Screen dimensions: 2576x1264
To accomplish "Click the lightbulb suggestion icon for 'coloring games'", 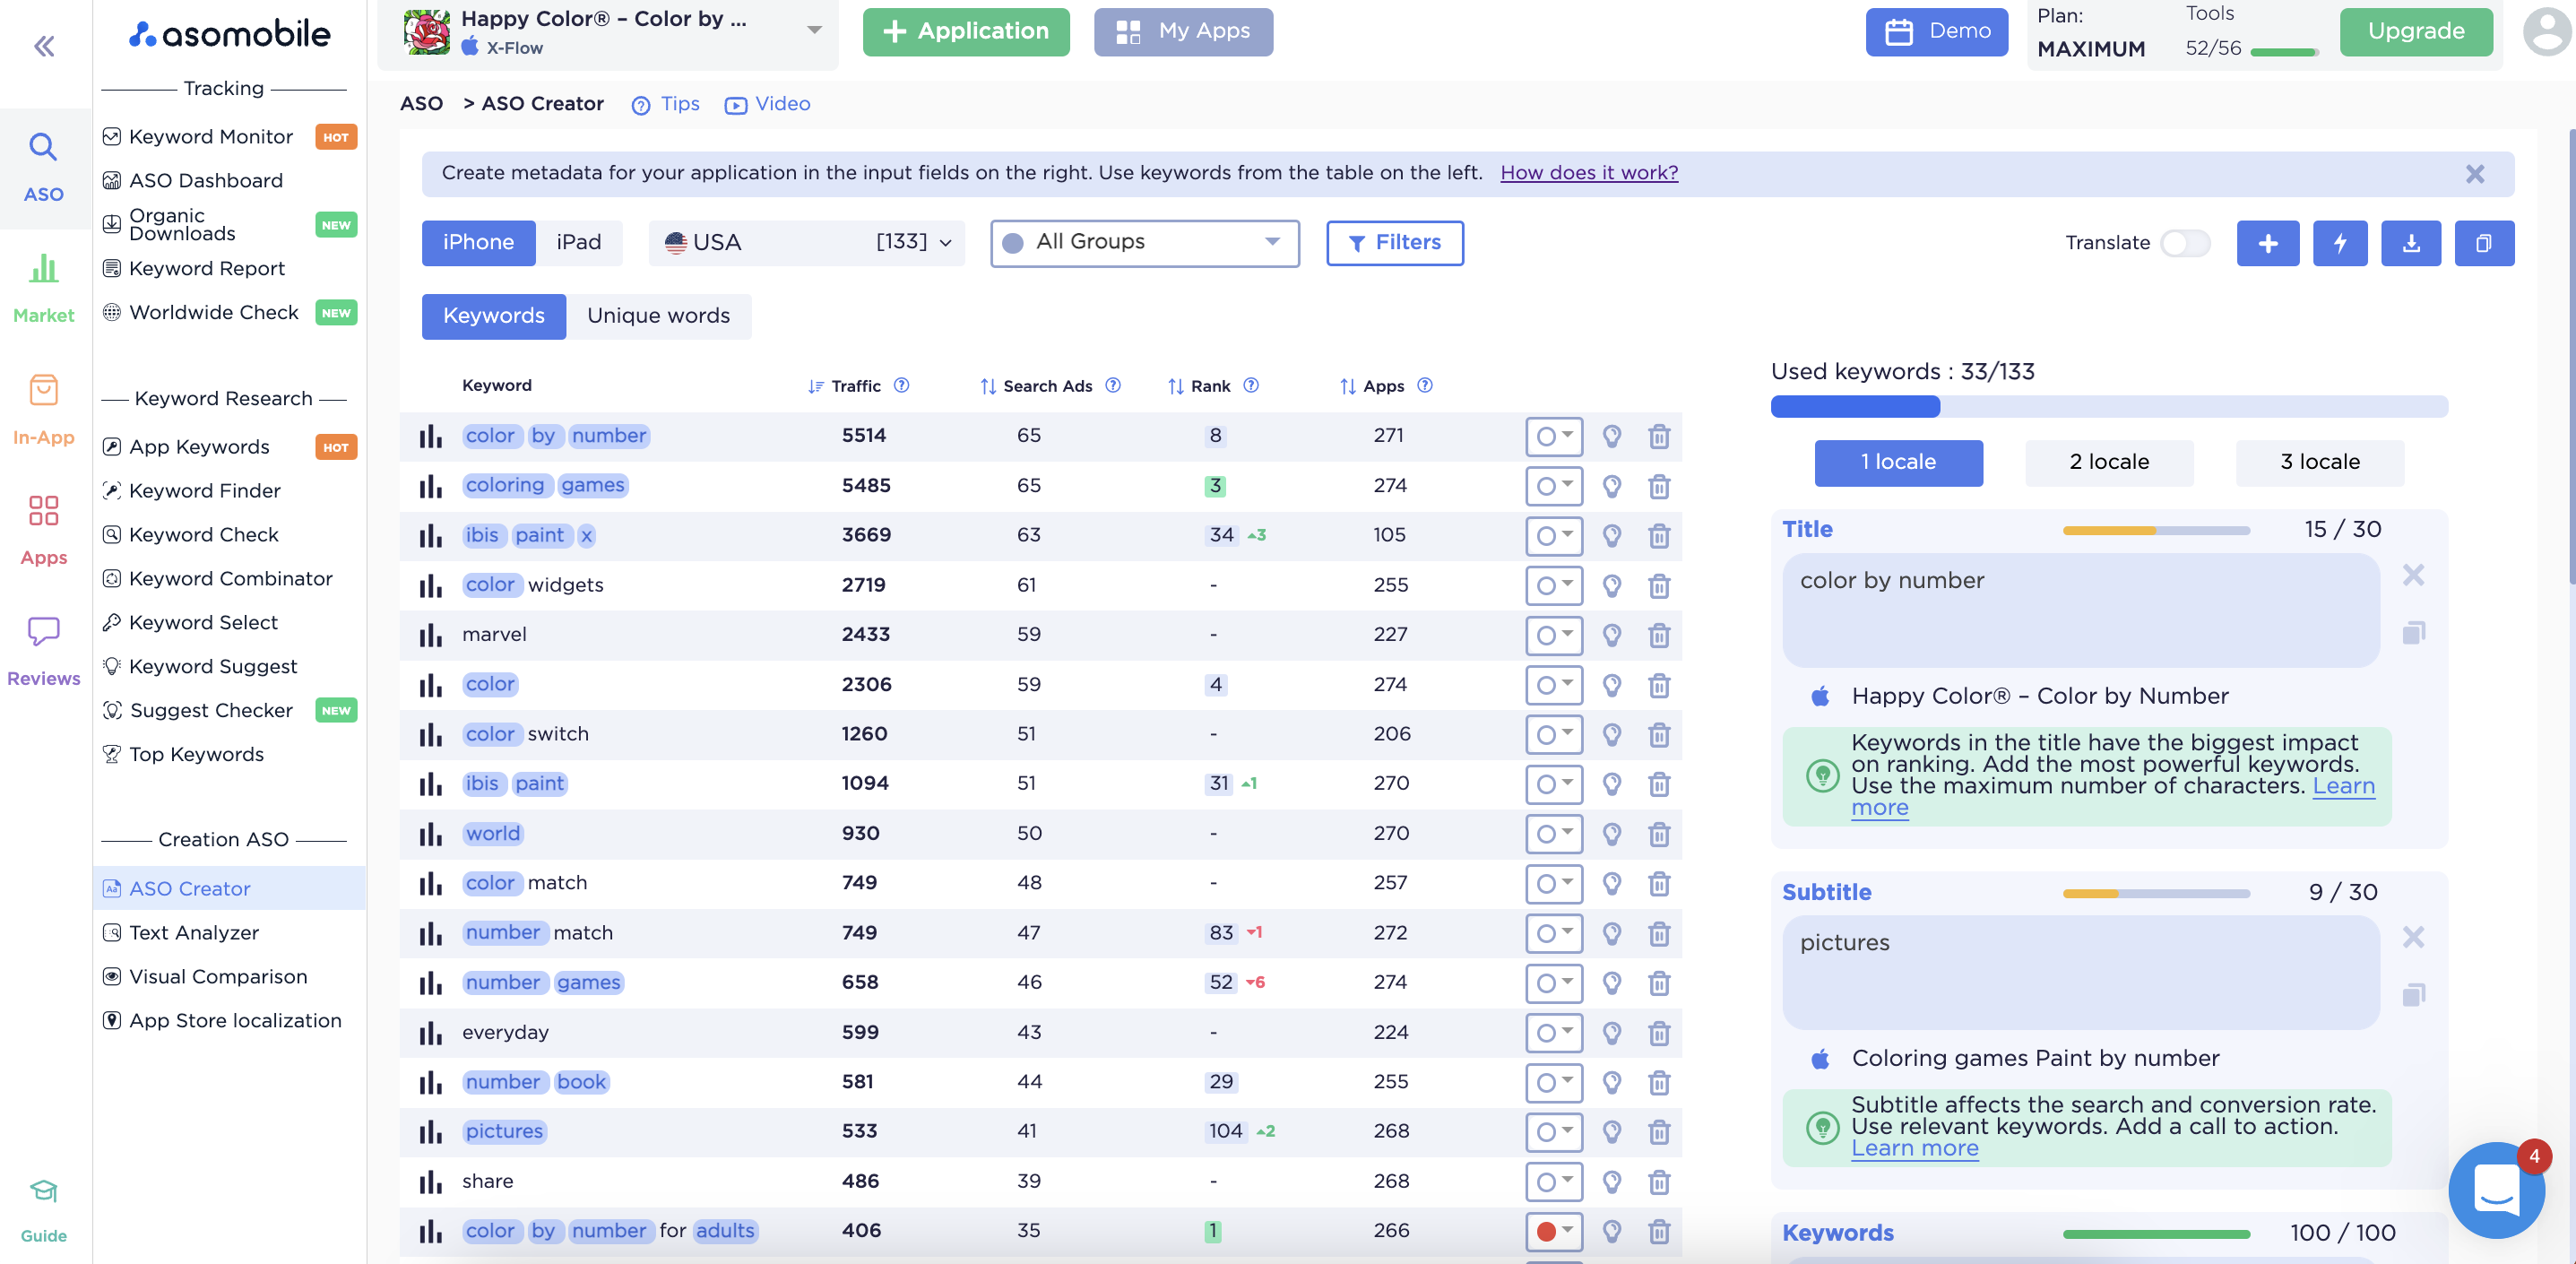I will 1613,486.
